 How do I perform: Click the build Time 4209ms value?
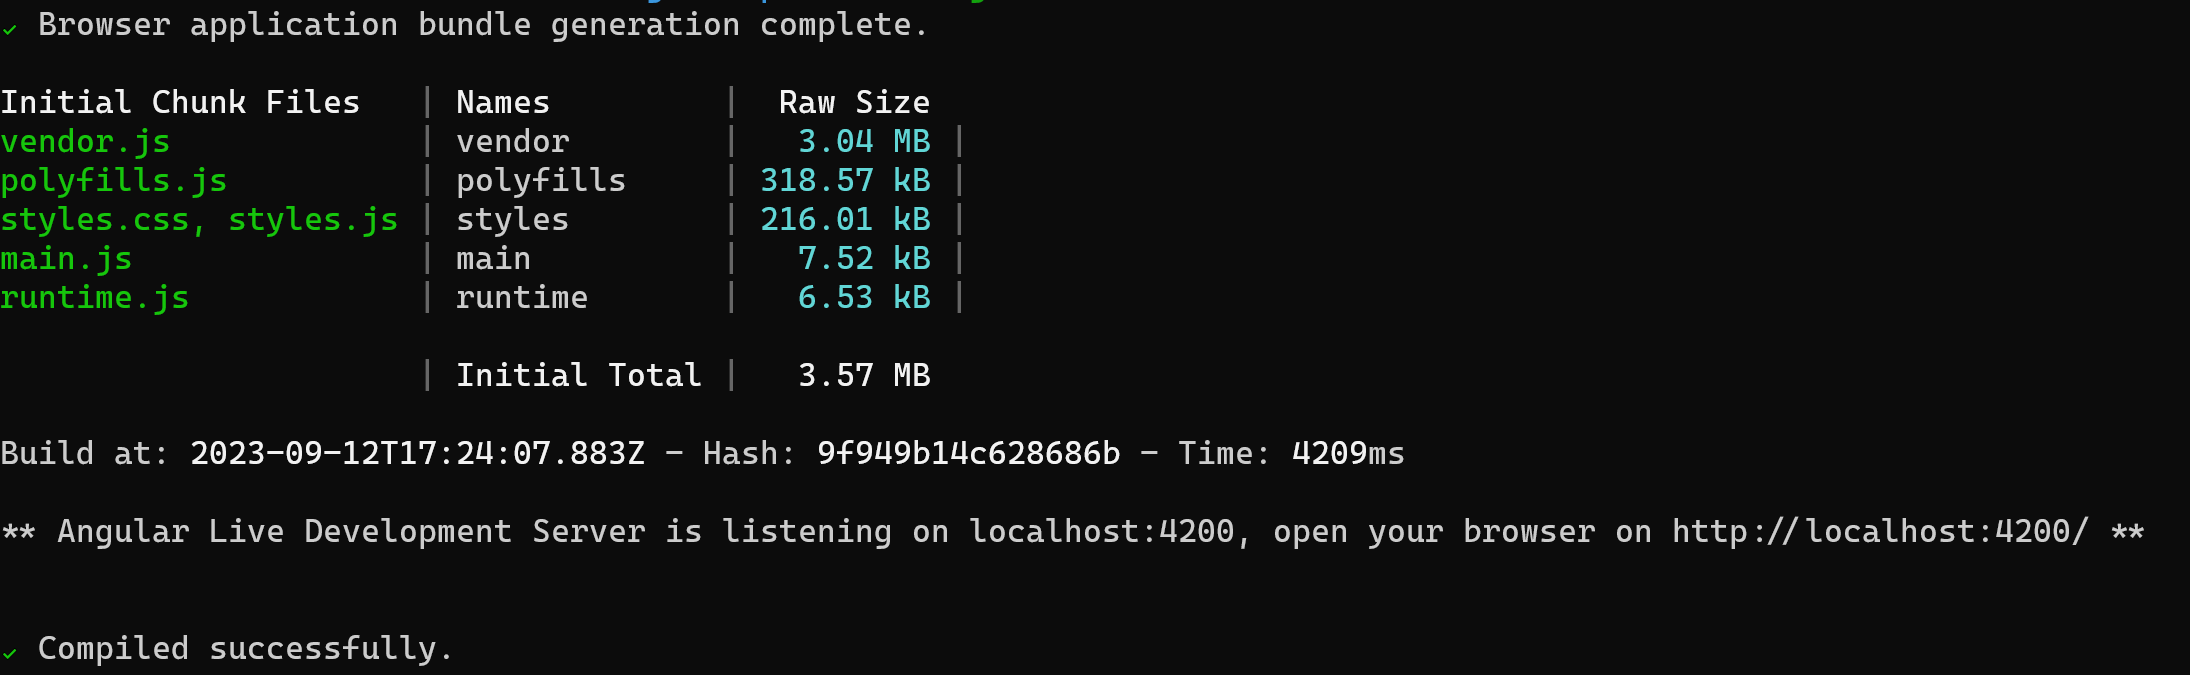(1348, 453)
